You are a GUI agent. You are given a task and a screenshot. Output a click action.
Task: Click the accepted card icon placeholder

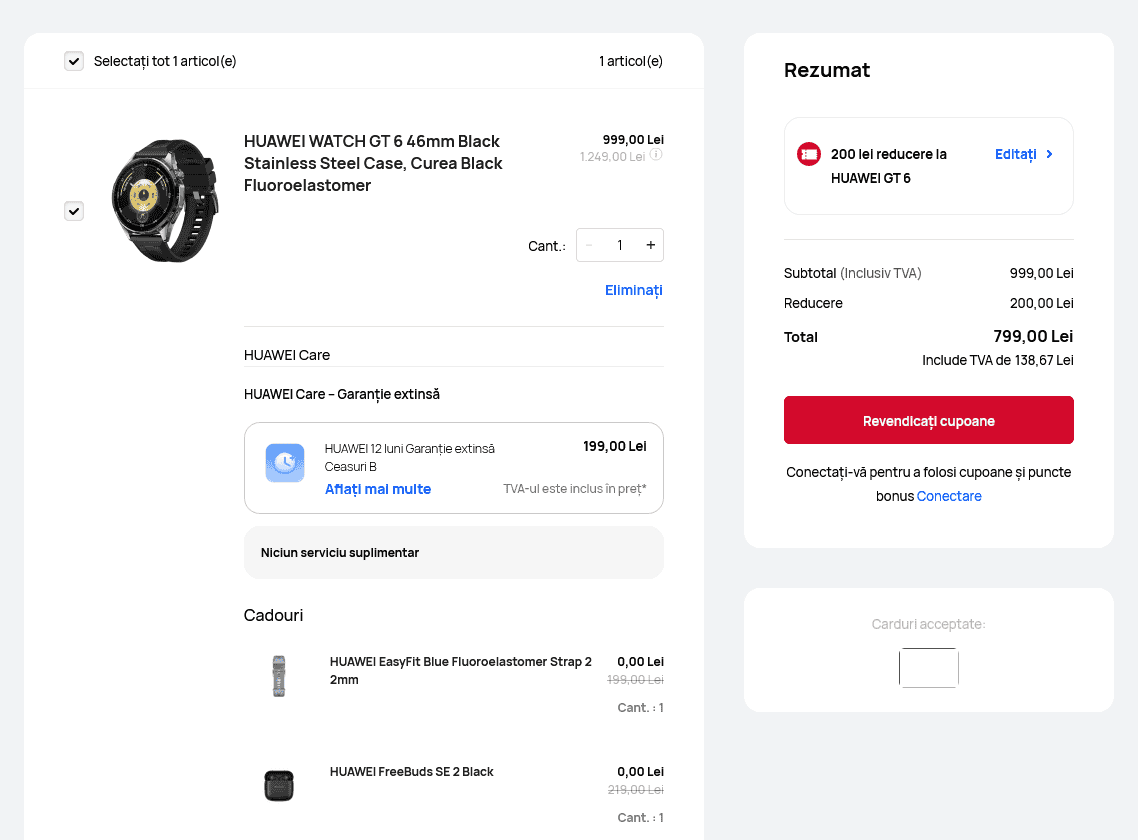point(928,667)
